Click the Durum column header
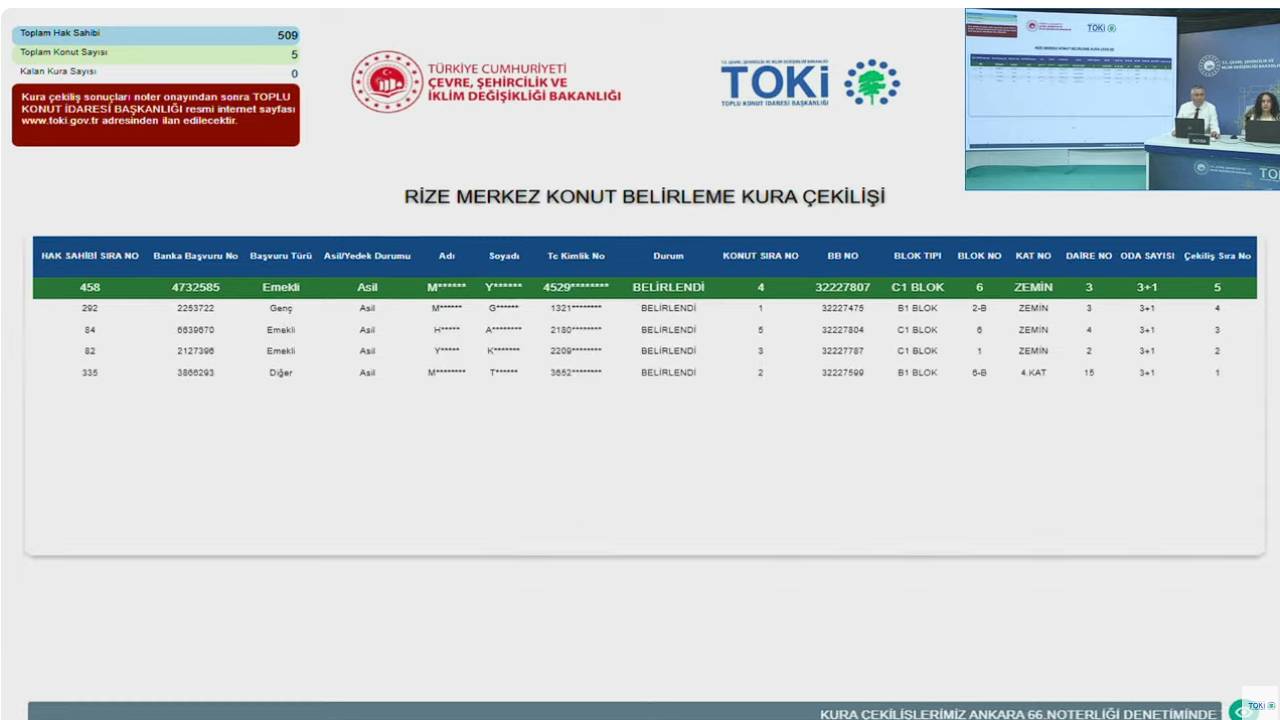The height and width of the screenshot is (720, 1280). click(x=668, y=256)
